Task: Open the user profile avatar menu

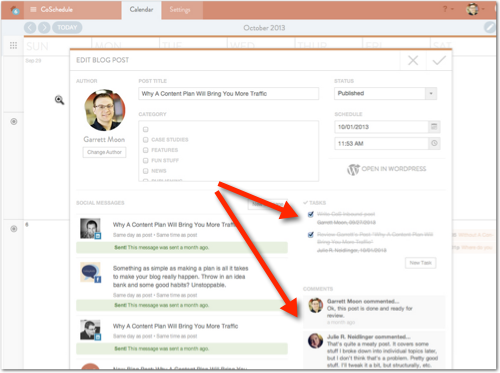Action: click(472, 9)
